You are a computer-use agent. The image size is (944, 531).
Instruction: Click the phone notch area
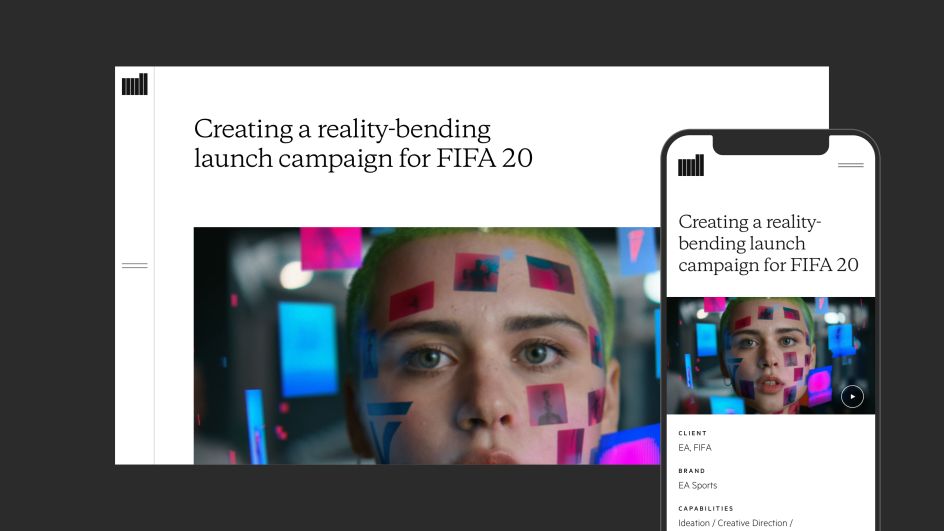pyautogui.click(x=771, y=144)
